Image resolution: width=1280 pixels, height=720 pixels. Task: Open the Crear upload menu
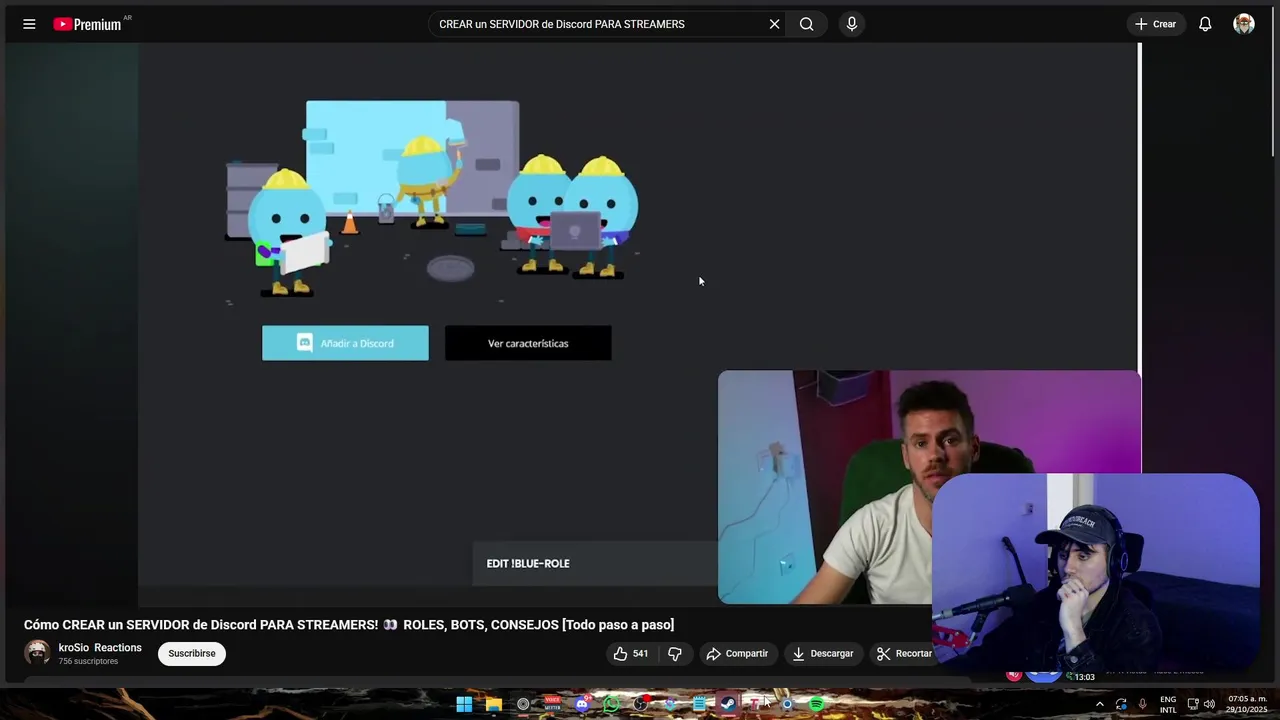click(1156, 24)
